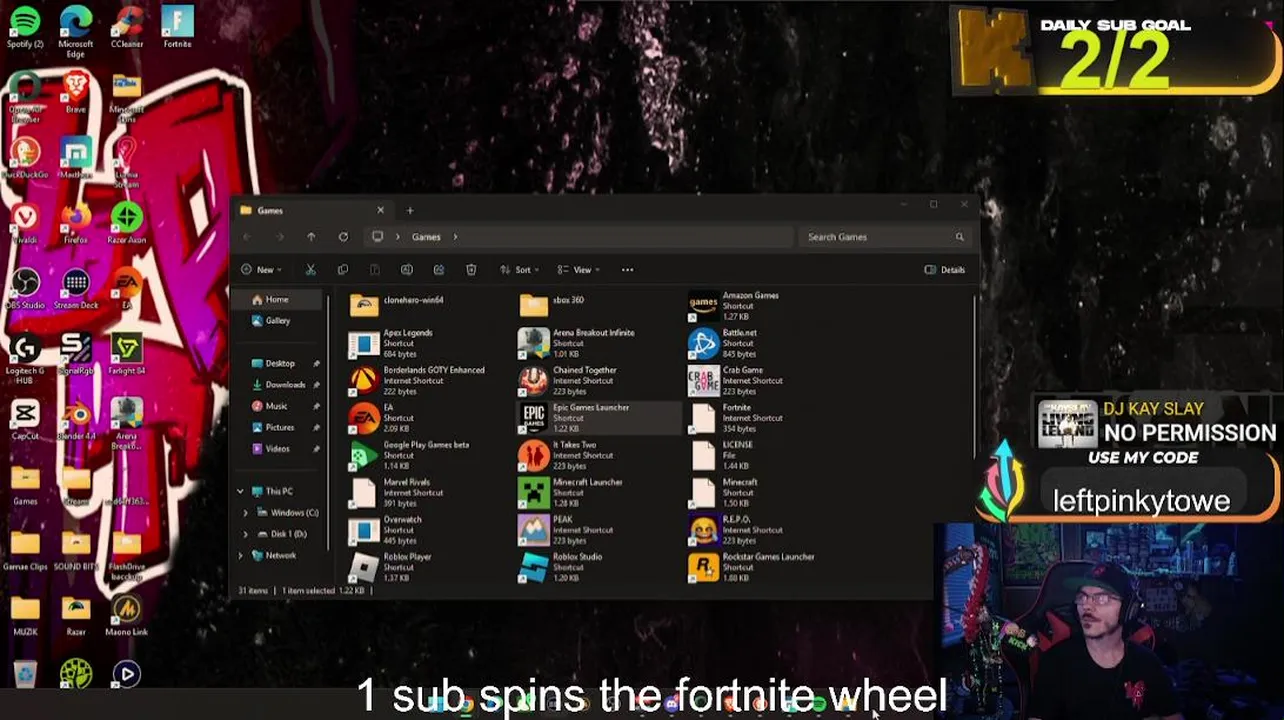This screenshot has height=720, width=1284.
Task: Select Brave browser desktop icon
Action: (76, 92)
